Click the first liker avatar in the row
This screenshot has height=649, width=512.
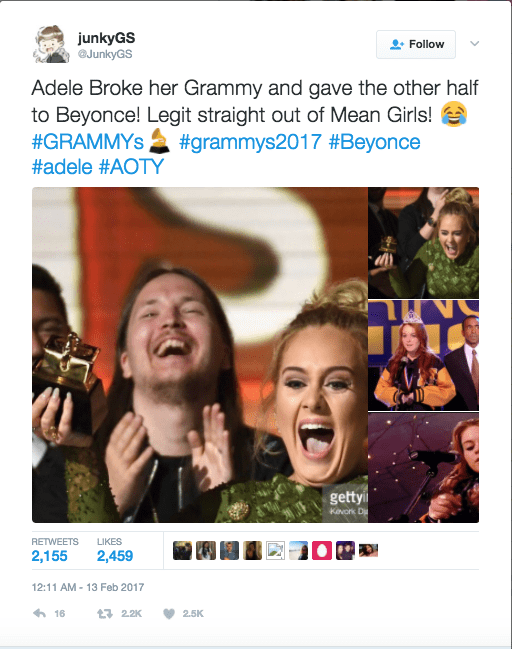click(182, 550)
